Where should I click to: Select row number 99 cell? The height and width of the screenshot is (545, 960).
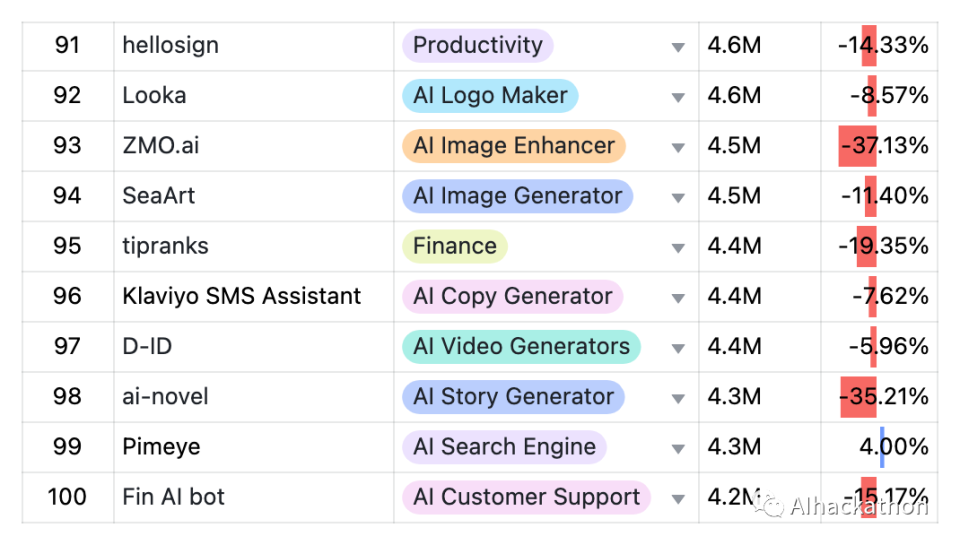pos(67,447)
